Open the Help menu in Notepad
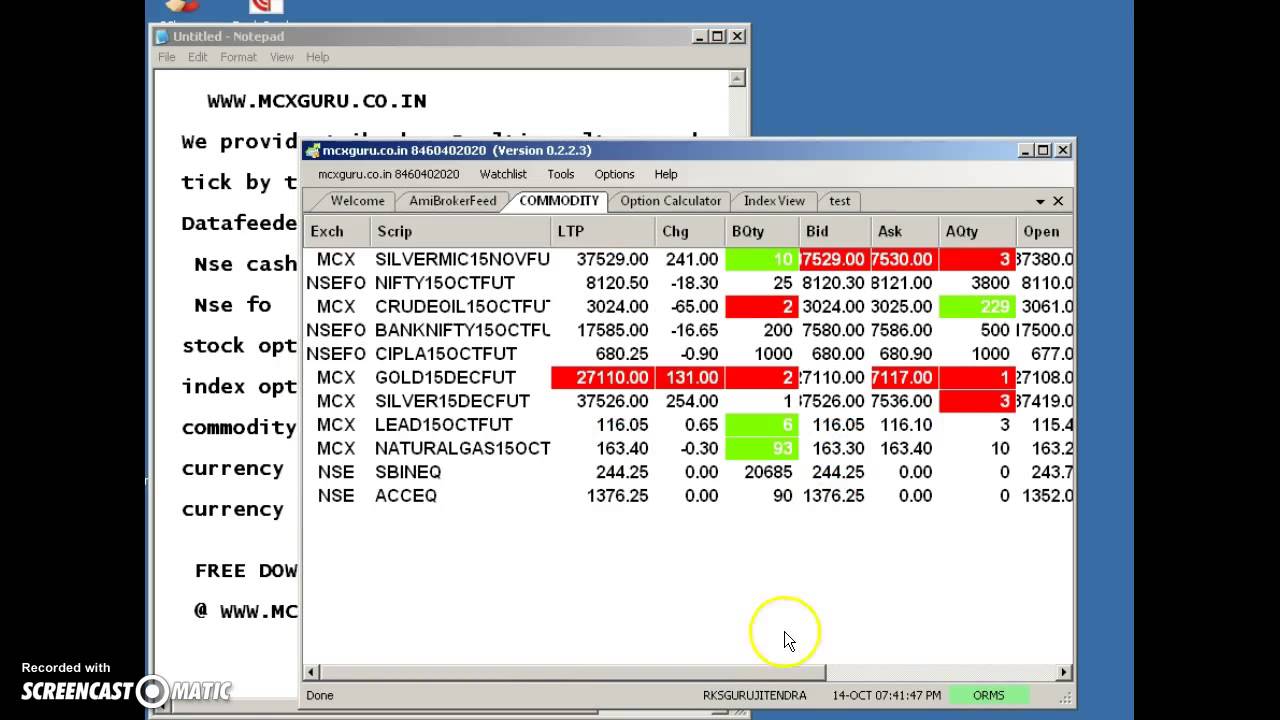Viewport: 1280px width, 720px height. tap(318, 57)
